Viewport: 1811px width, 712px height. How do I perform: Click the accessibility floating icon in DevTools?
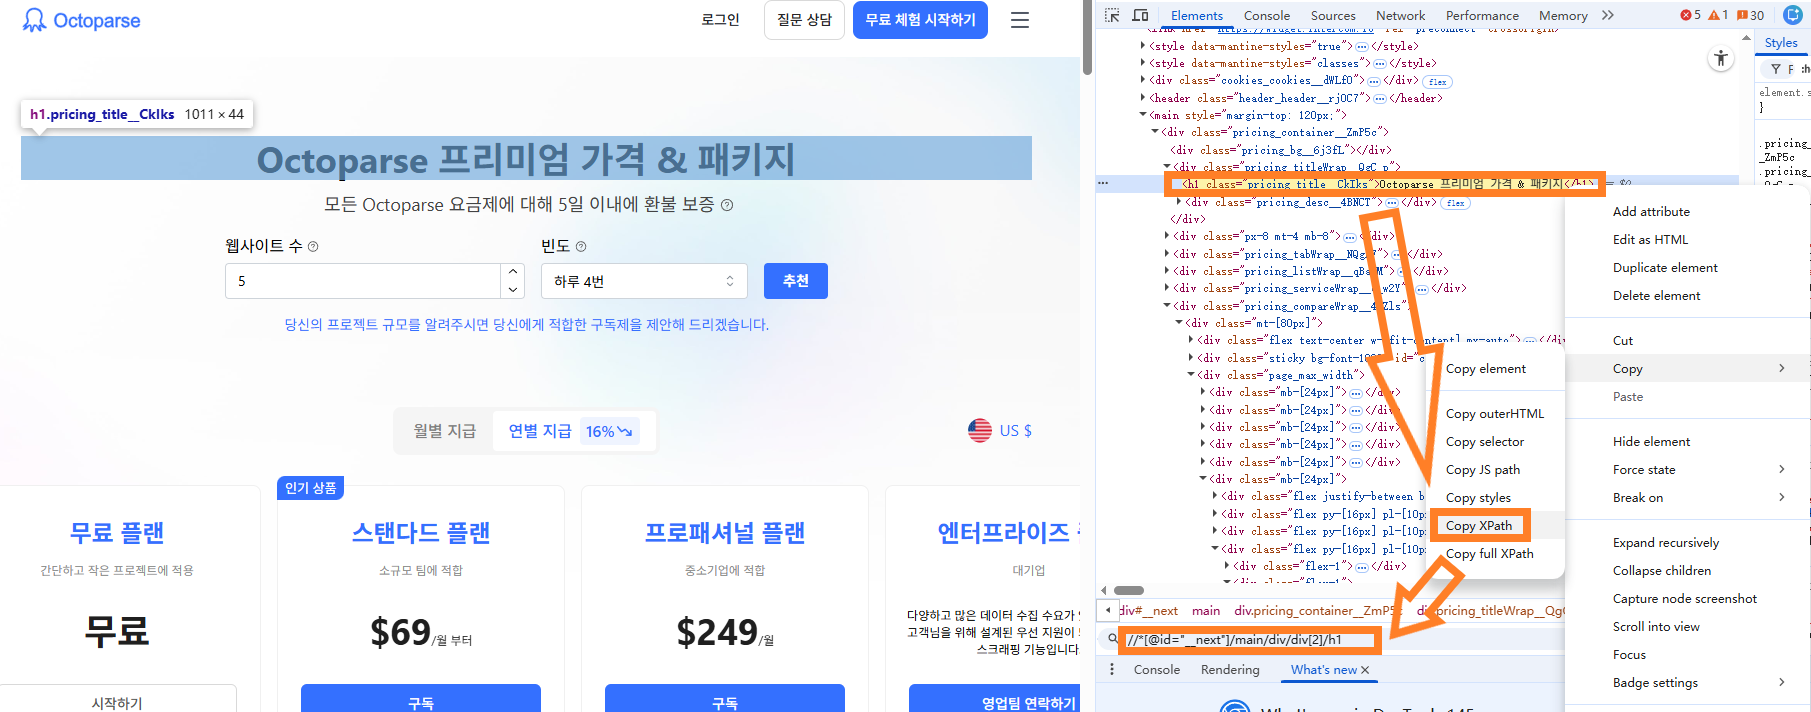tap(1720, 59)
